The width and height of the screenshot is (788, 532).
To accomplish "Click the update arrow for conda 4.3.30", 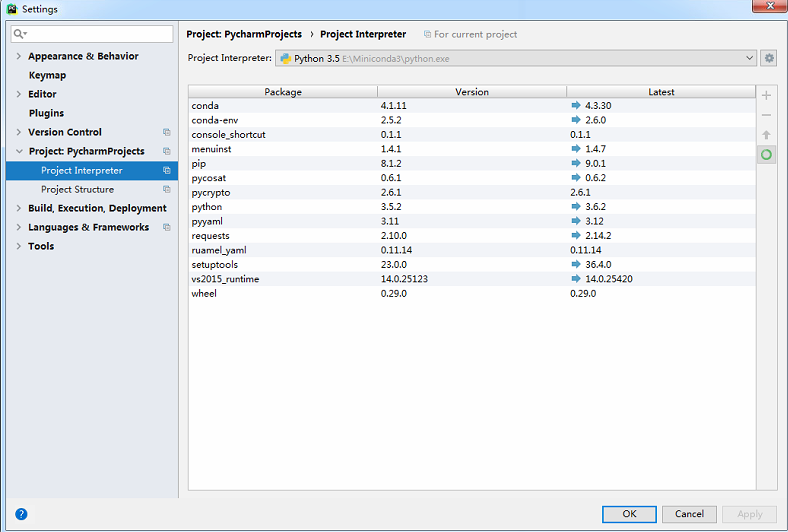I will 576,105.
